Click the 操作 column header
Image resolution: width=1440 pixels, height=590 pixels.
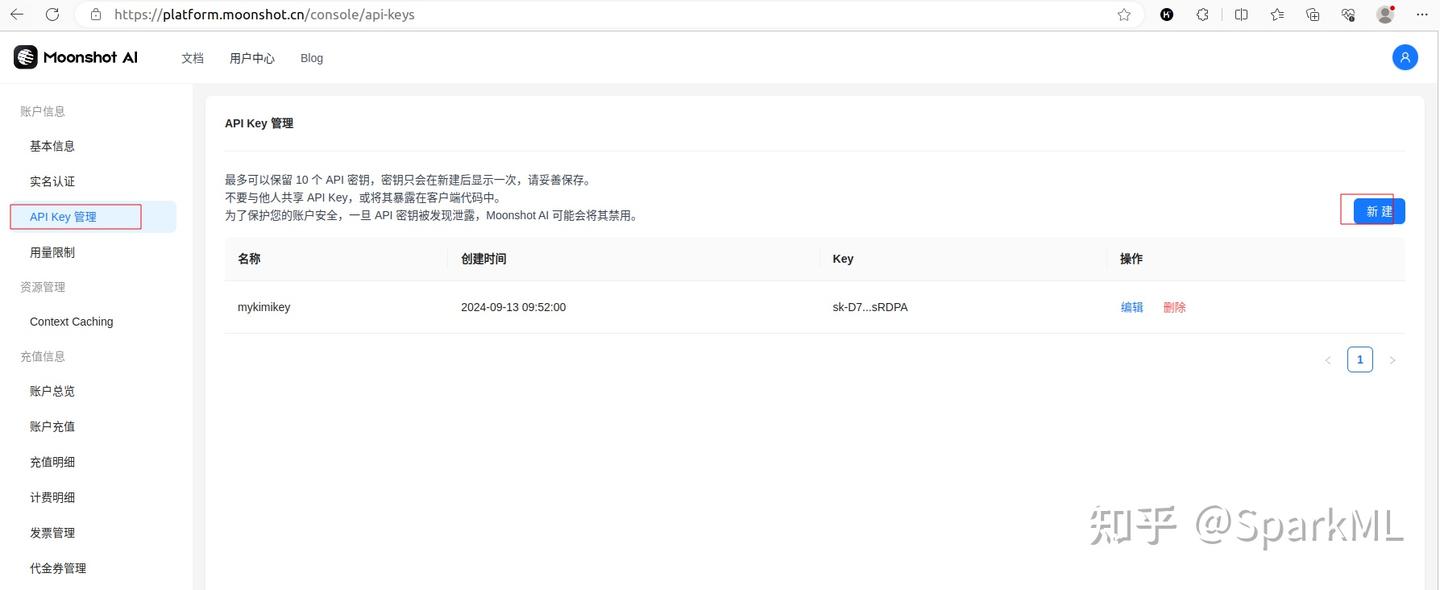click(x=1131, y=259)
